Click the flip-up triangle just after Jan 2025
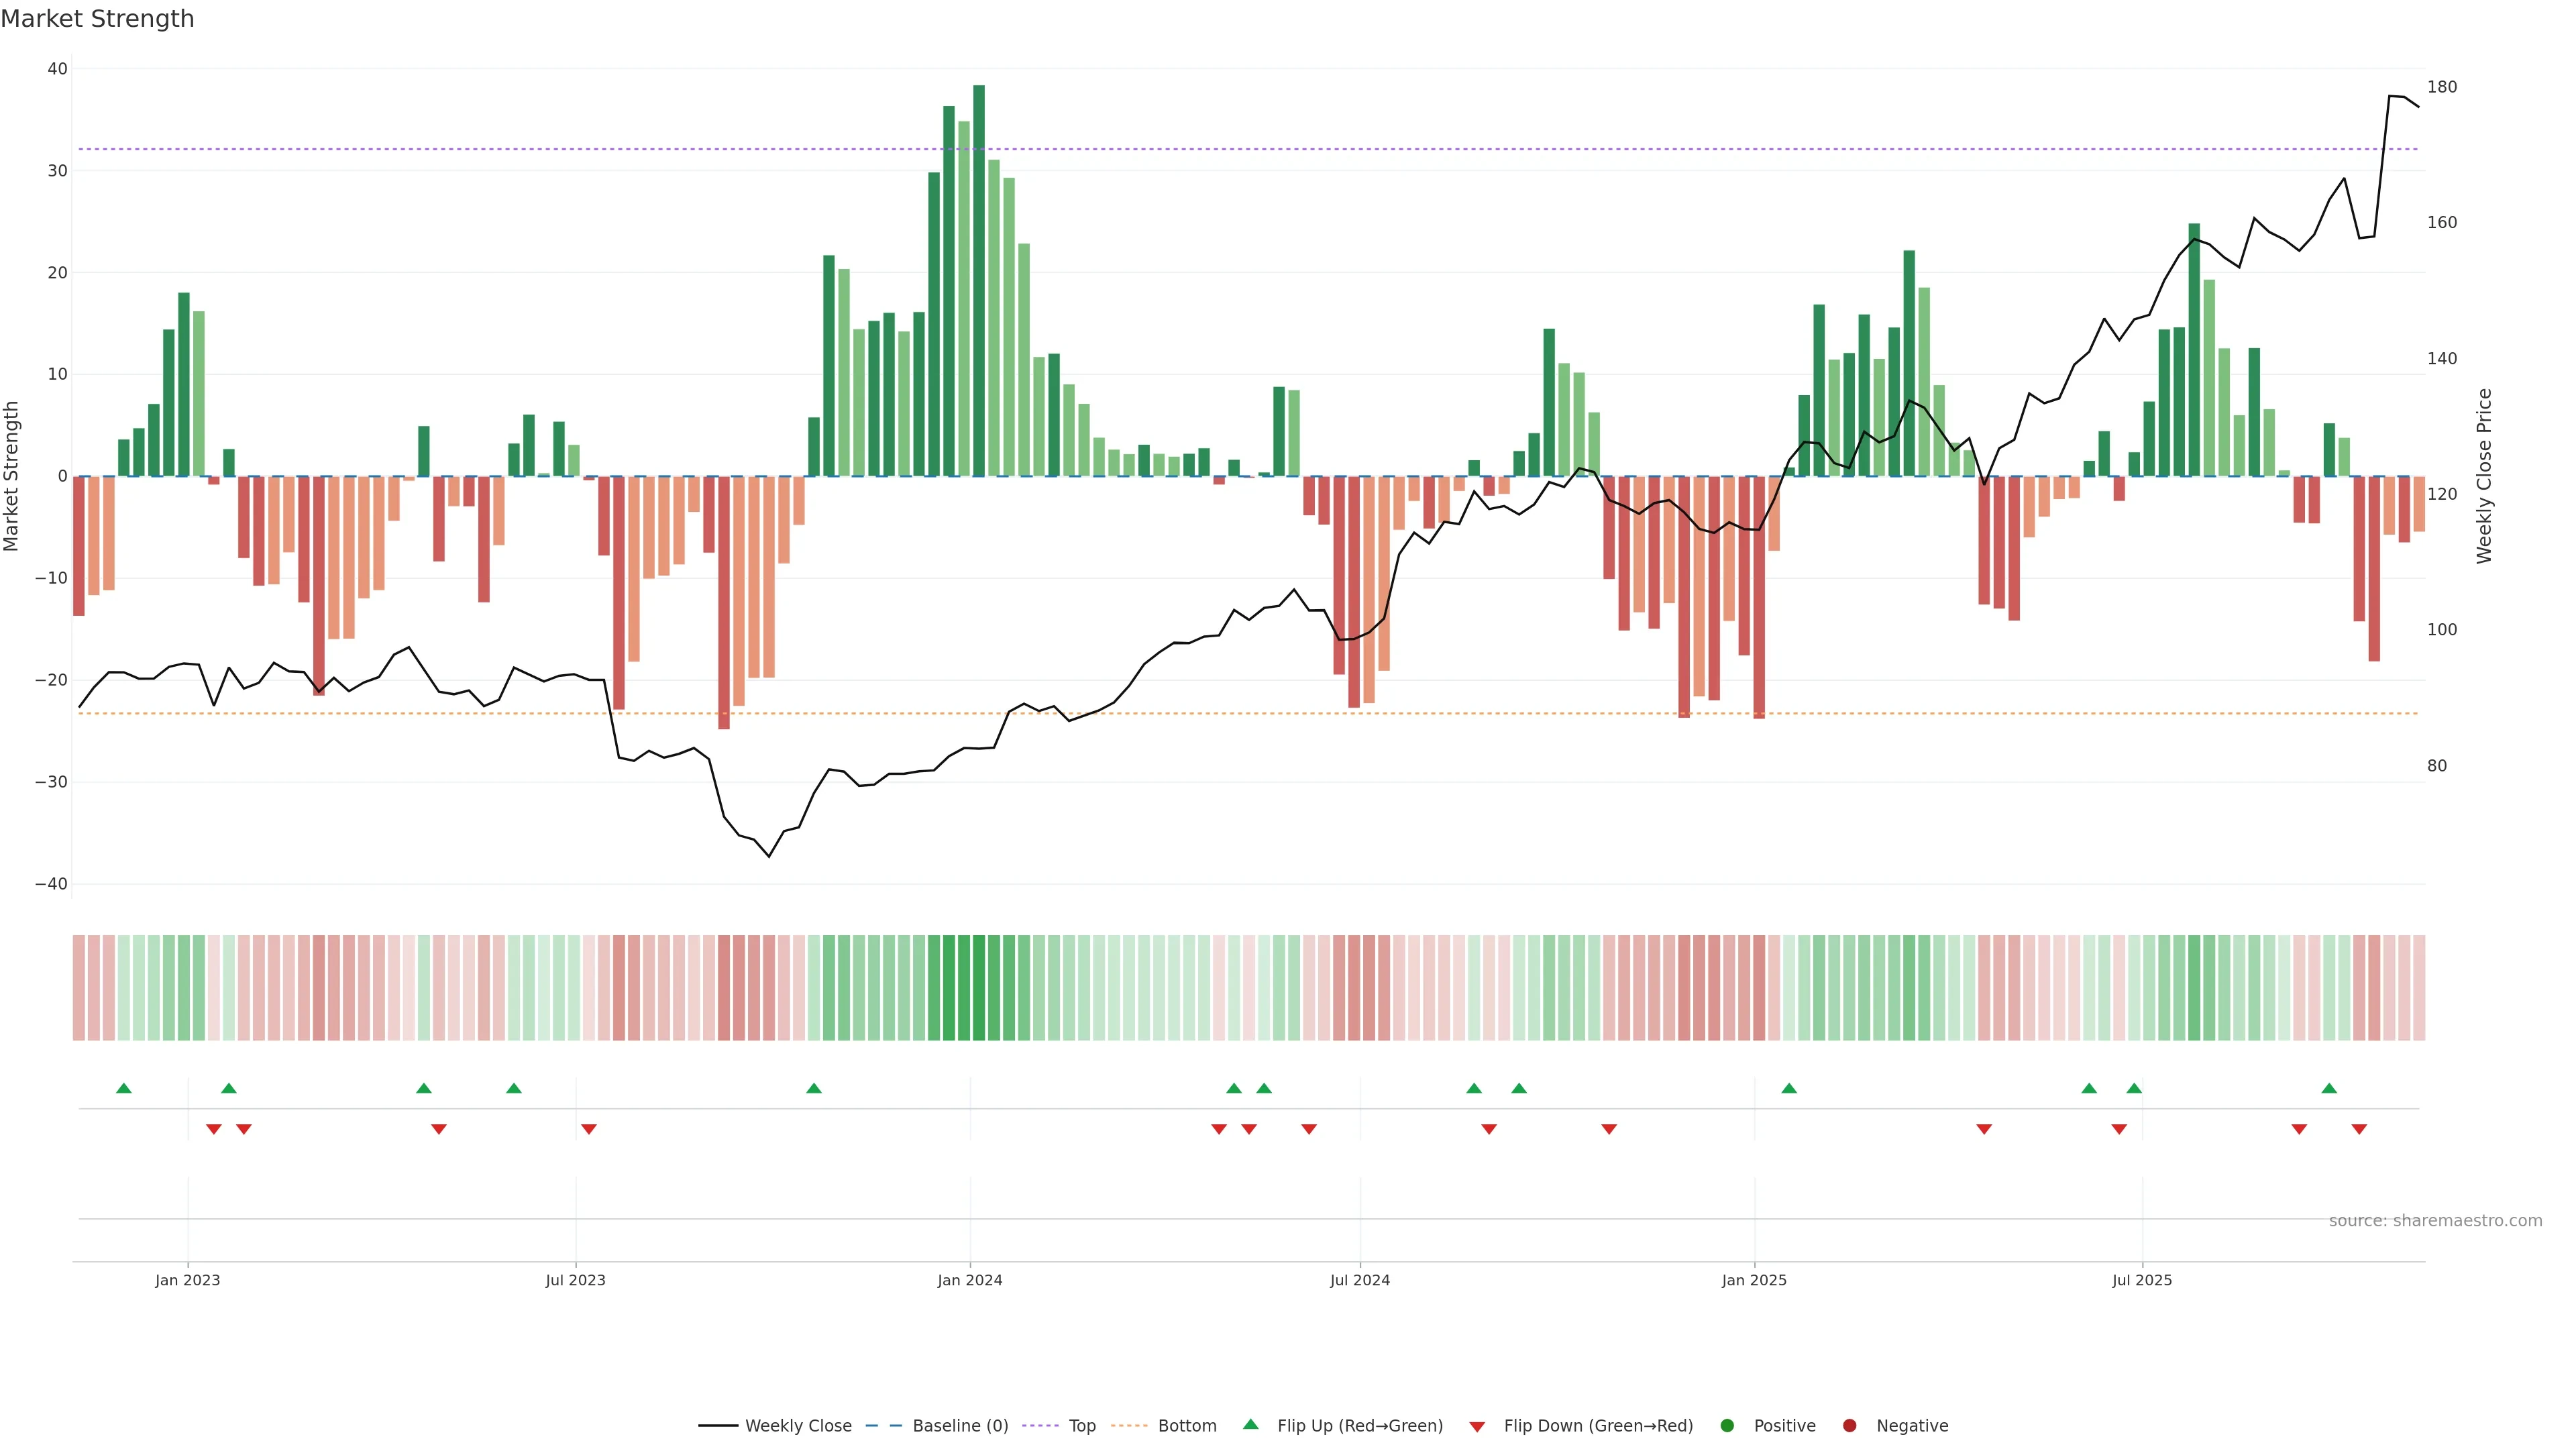 point(1789,1088)
